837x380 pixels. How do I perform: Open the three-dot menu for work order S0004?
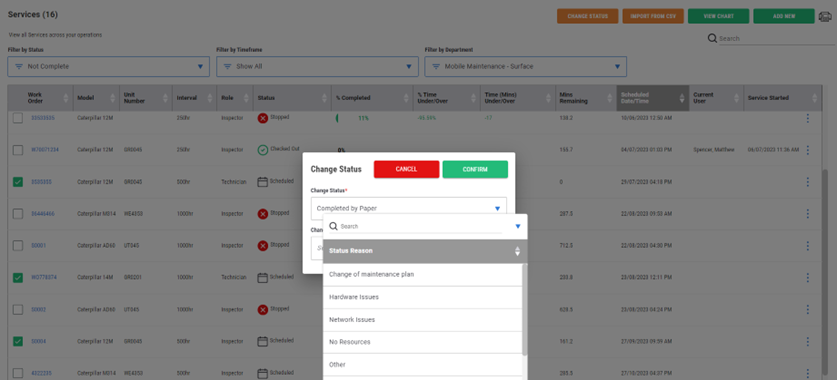click(x=808, y=341)
